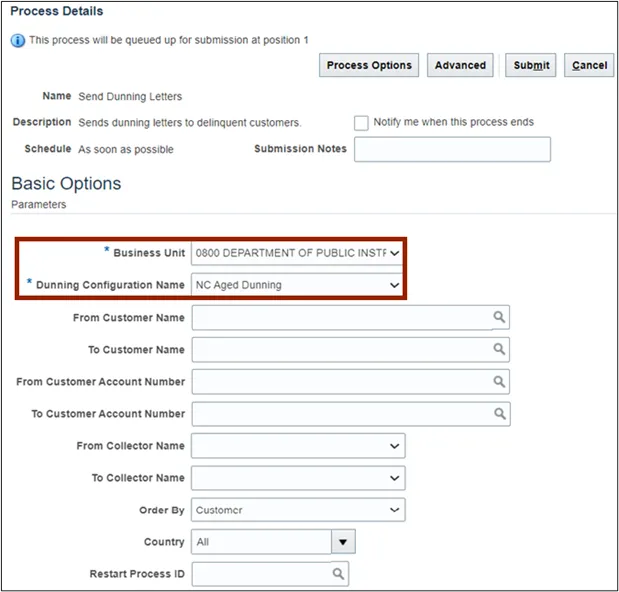This screenshot has height=592, width=619.
Task: Open From Customer Account Number search icon
Action: (x=498, y=382)
